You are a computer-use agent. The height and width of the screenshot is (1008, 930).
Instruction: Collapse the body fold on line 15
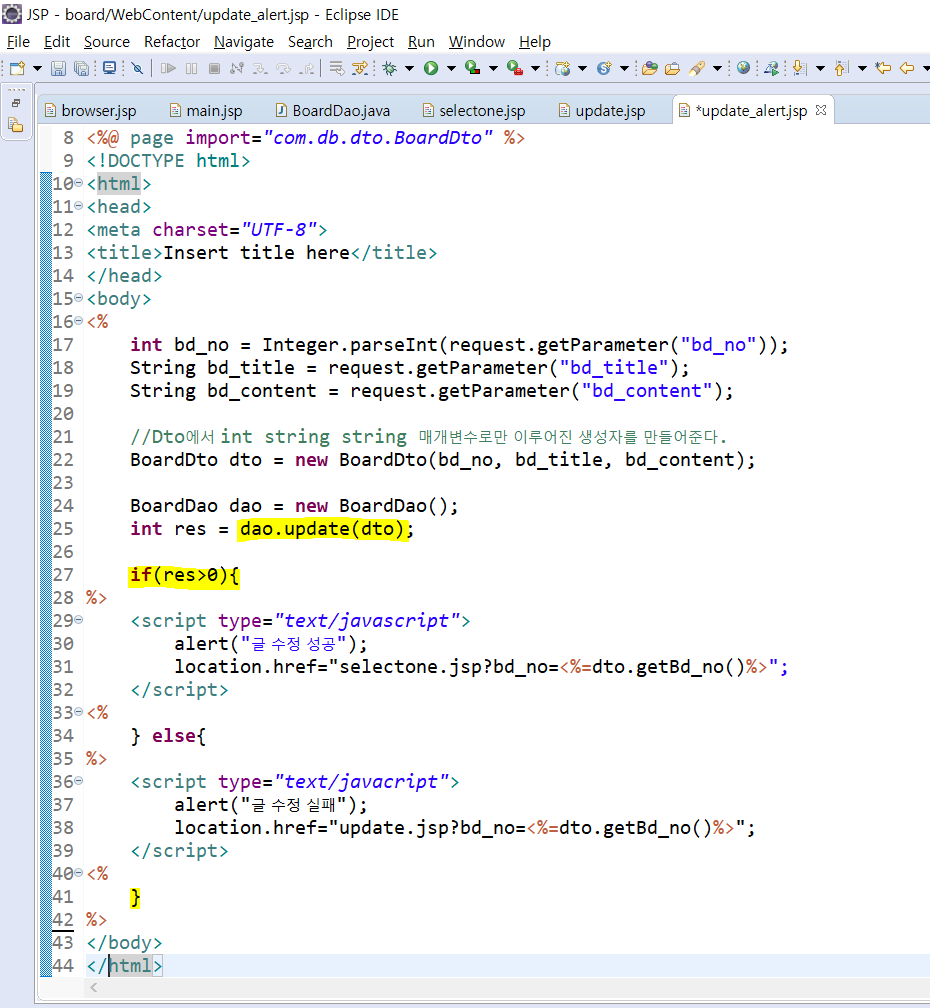click(78, 298)
